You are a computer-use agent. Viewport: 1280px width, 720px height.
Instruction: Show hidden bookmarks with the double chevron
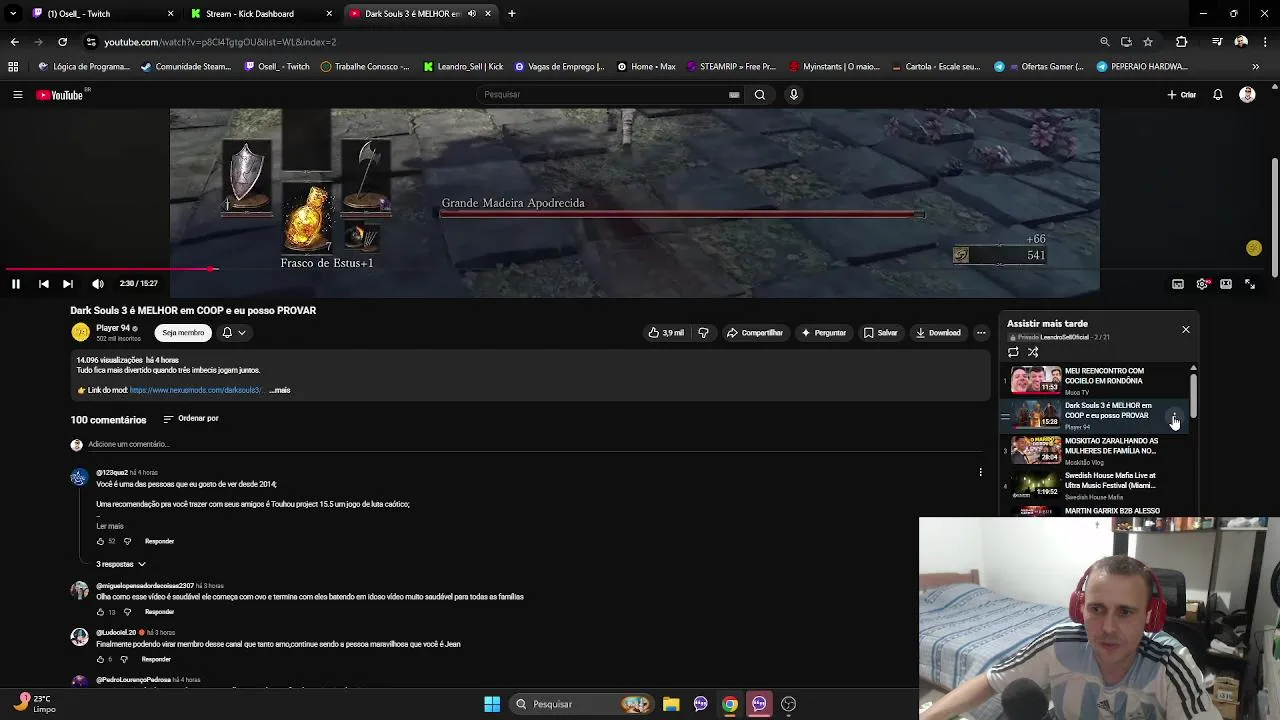pos(1255,67)
